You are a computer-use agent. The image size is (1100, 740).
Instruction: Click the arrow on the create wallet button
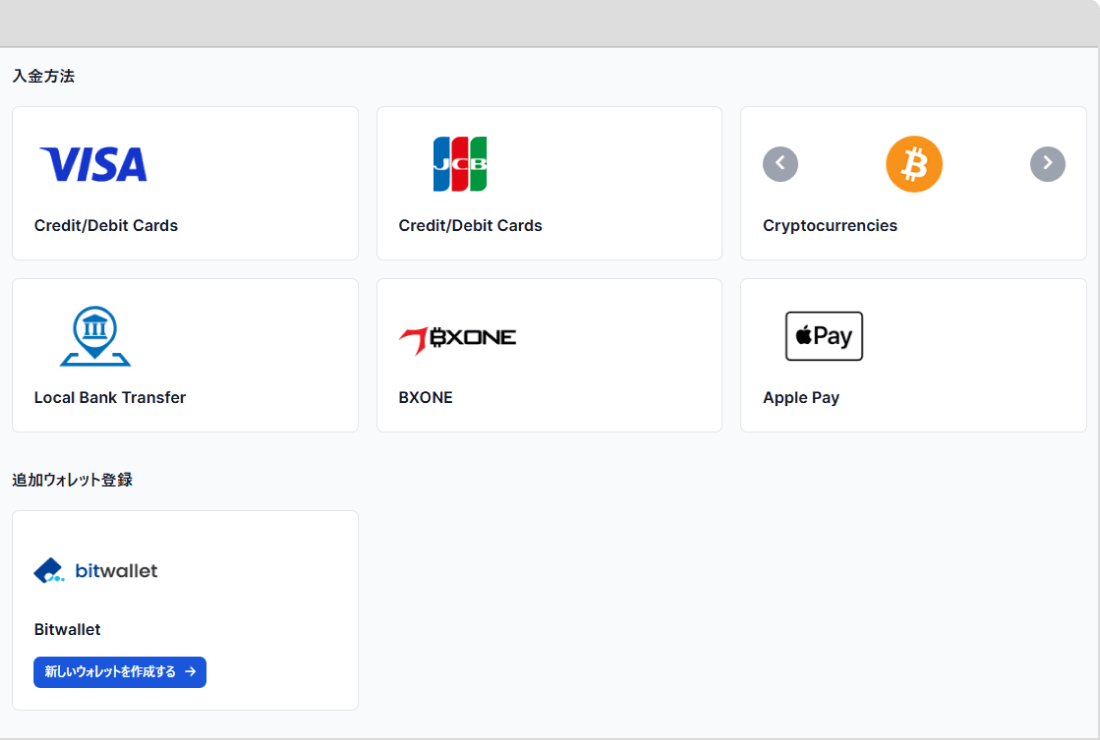pyautogui.click(x=190, y=672)
